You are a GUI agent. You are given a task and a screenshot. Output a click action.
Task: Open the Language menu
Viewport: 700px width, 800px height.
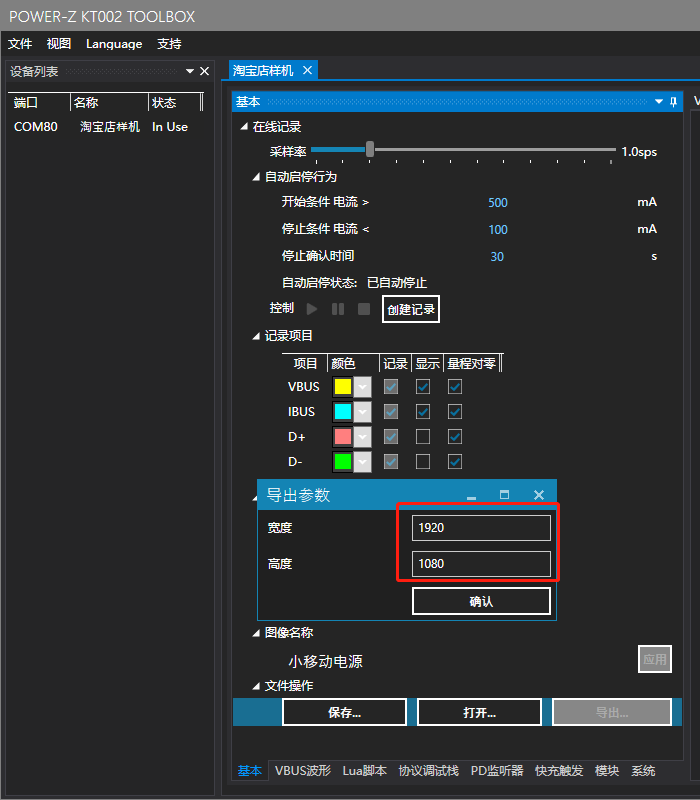tap(114, 44)
